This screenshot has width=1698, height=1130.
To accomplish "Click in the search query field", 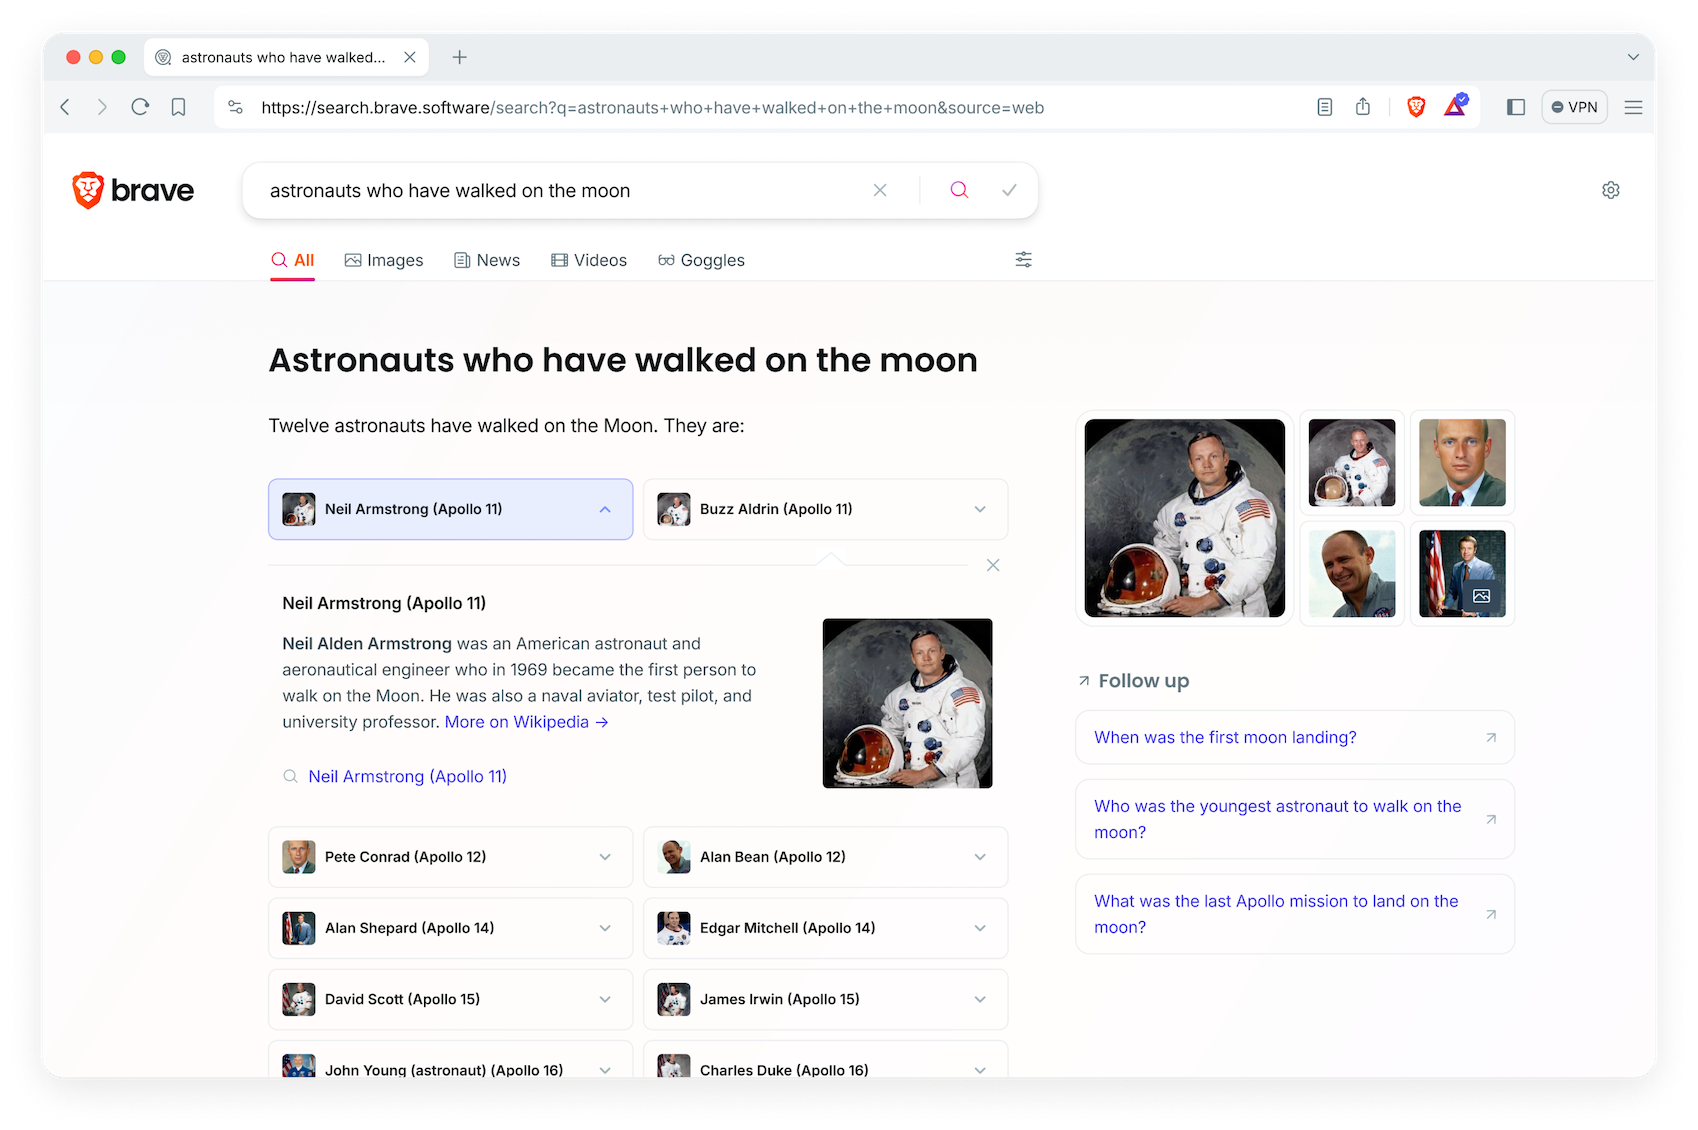I will pos(560,190).
